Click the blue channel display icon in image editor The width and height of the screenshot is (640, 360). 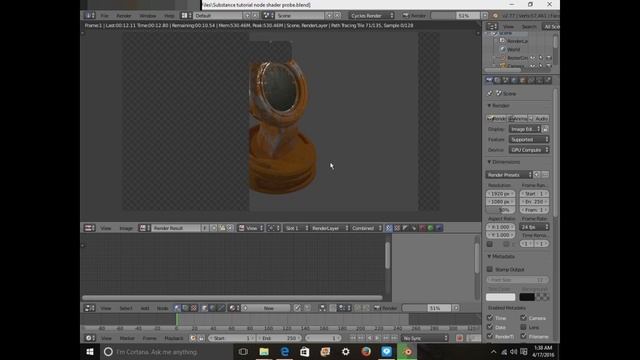(x=439, y=228)
